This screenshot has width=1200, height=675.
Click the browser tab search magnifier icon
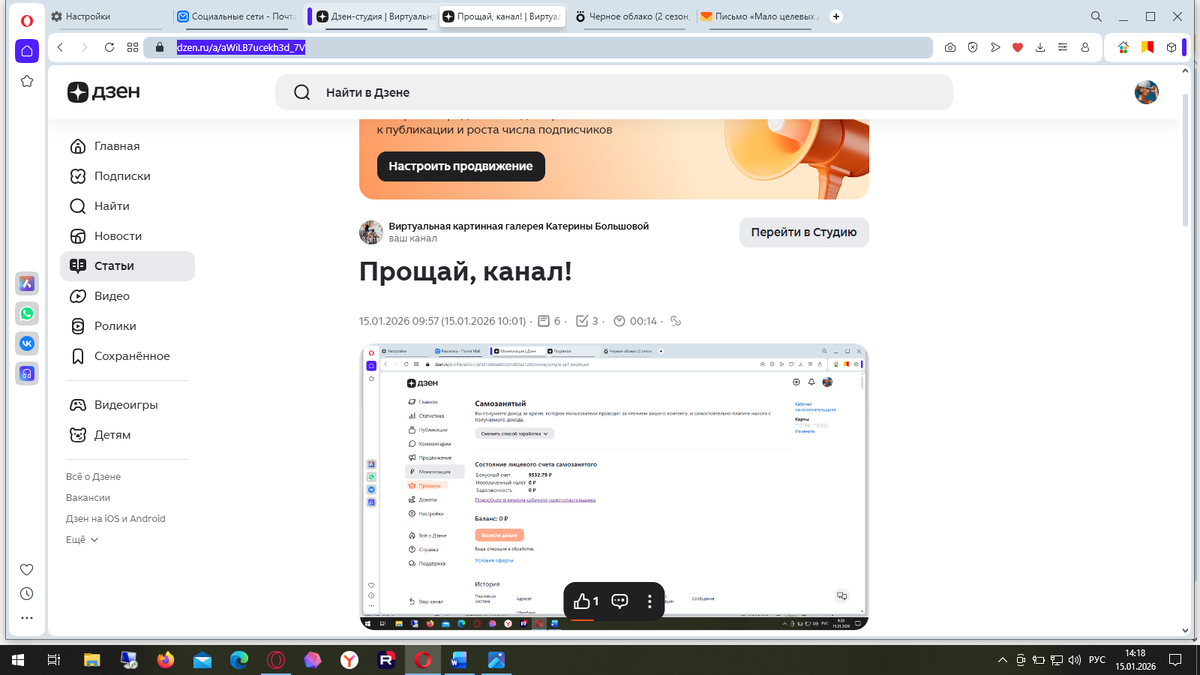pyautogui.click(x=1097, y=16)
